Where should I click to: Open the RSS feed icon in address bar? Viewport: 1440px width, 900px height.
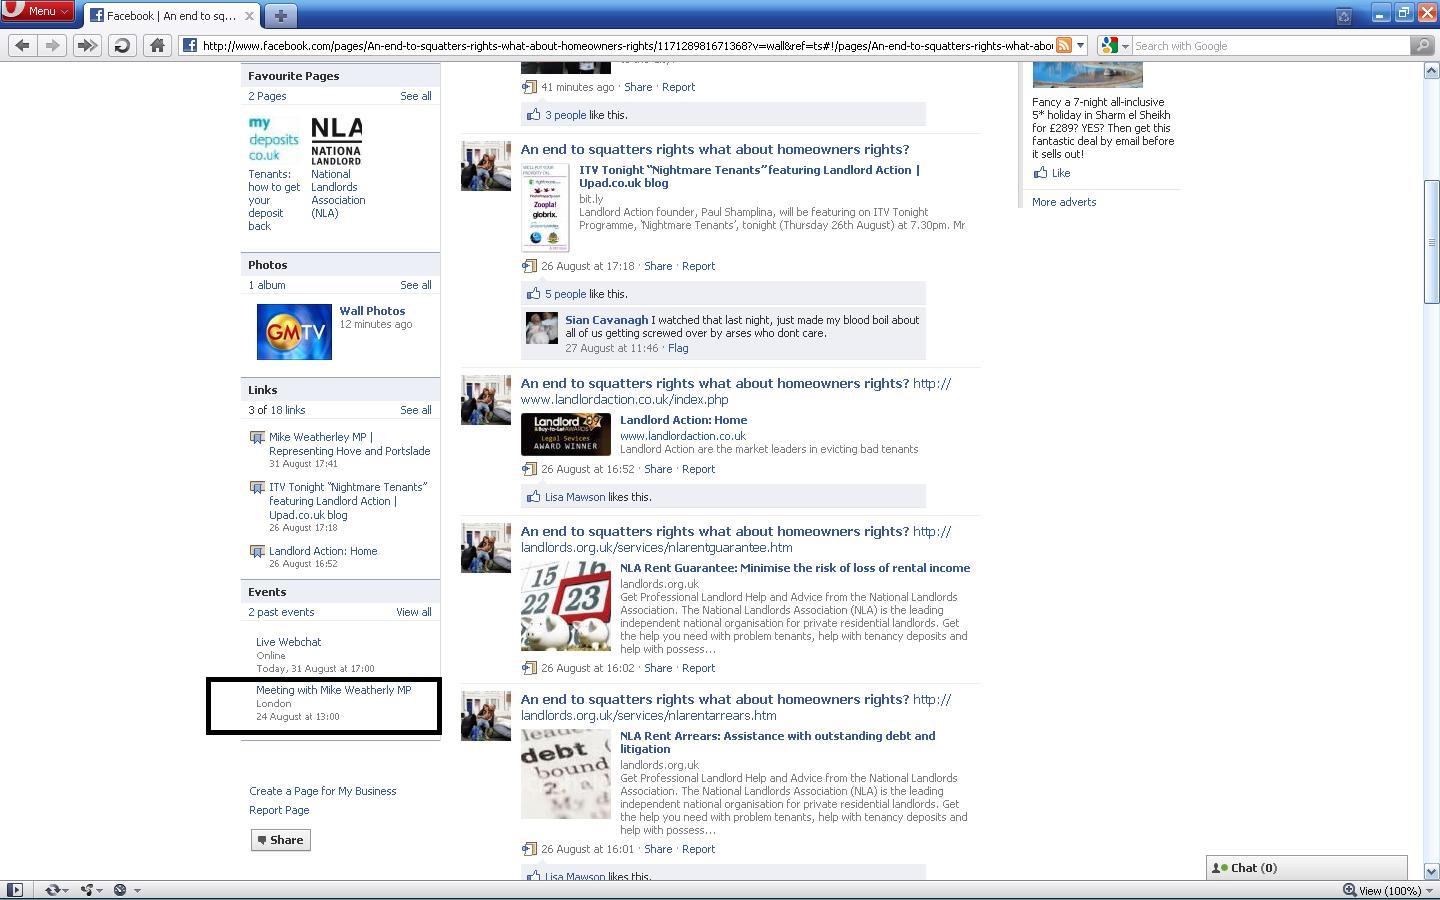(x=1064, y=45)
